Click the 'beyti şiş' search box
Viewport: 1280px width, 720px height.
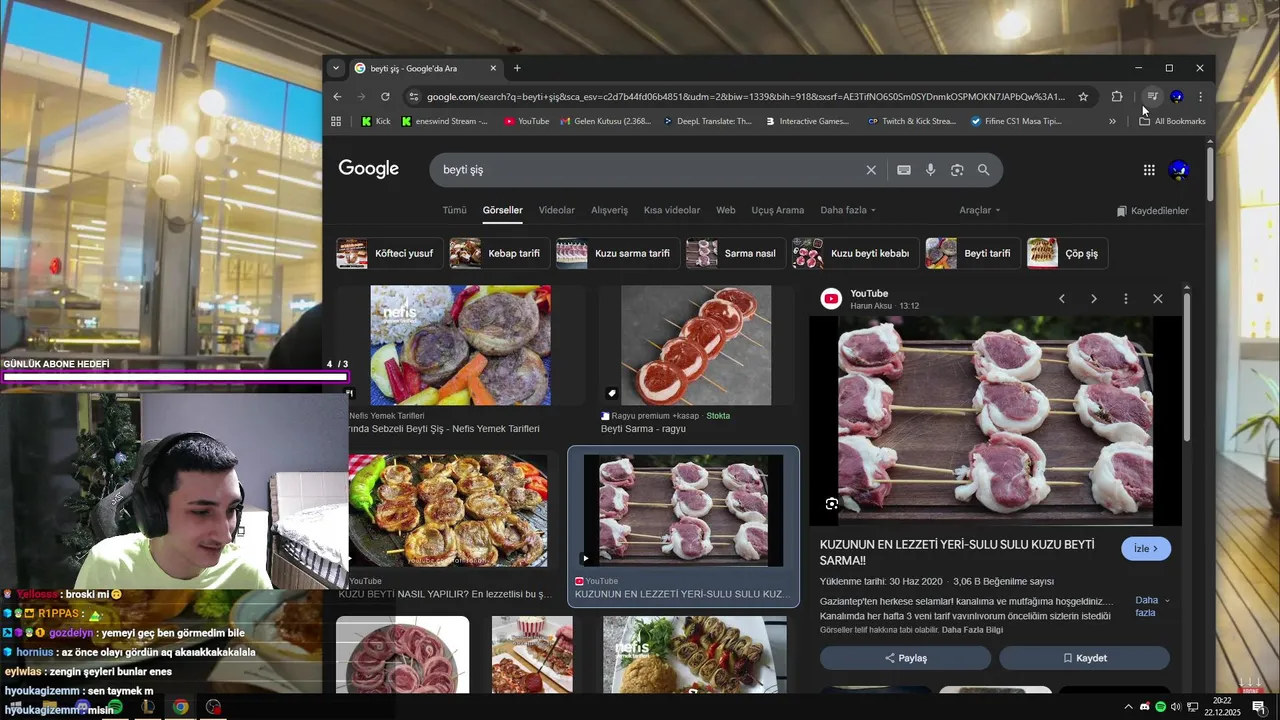650,170
